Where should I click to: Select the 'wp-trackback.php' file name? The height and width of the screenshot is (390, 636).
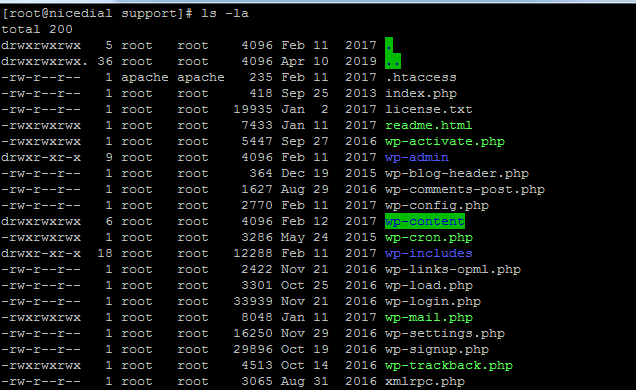click(449, 366)
